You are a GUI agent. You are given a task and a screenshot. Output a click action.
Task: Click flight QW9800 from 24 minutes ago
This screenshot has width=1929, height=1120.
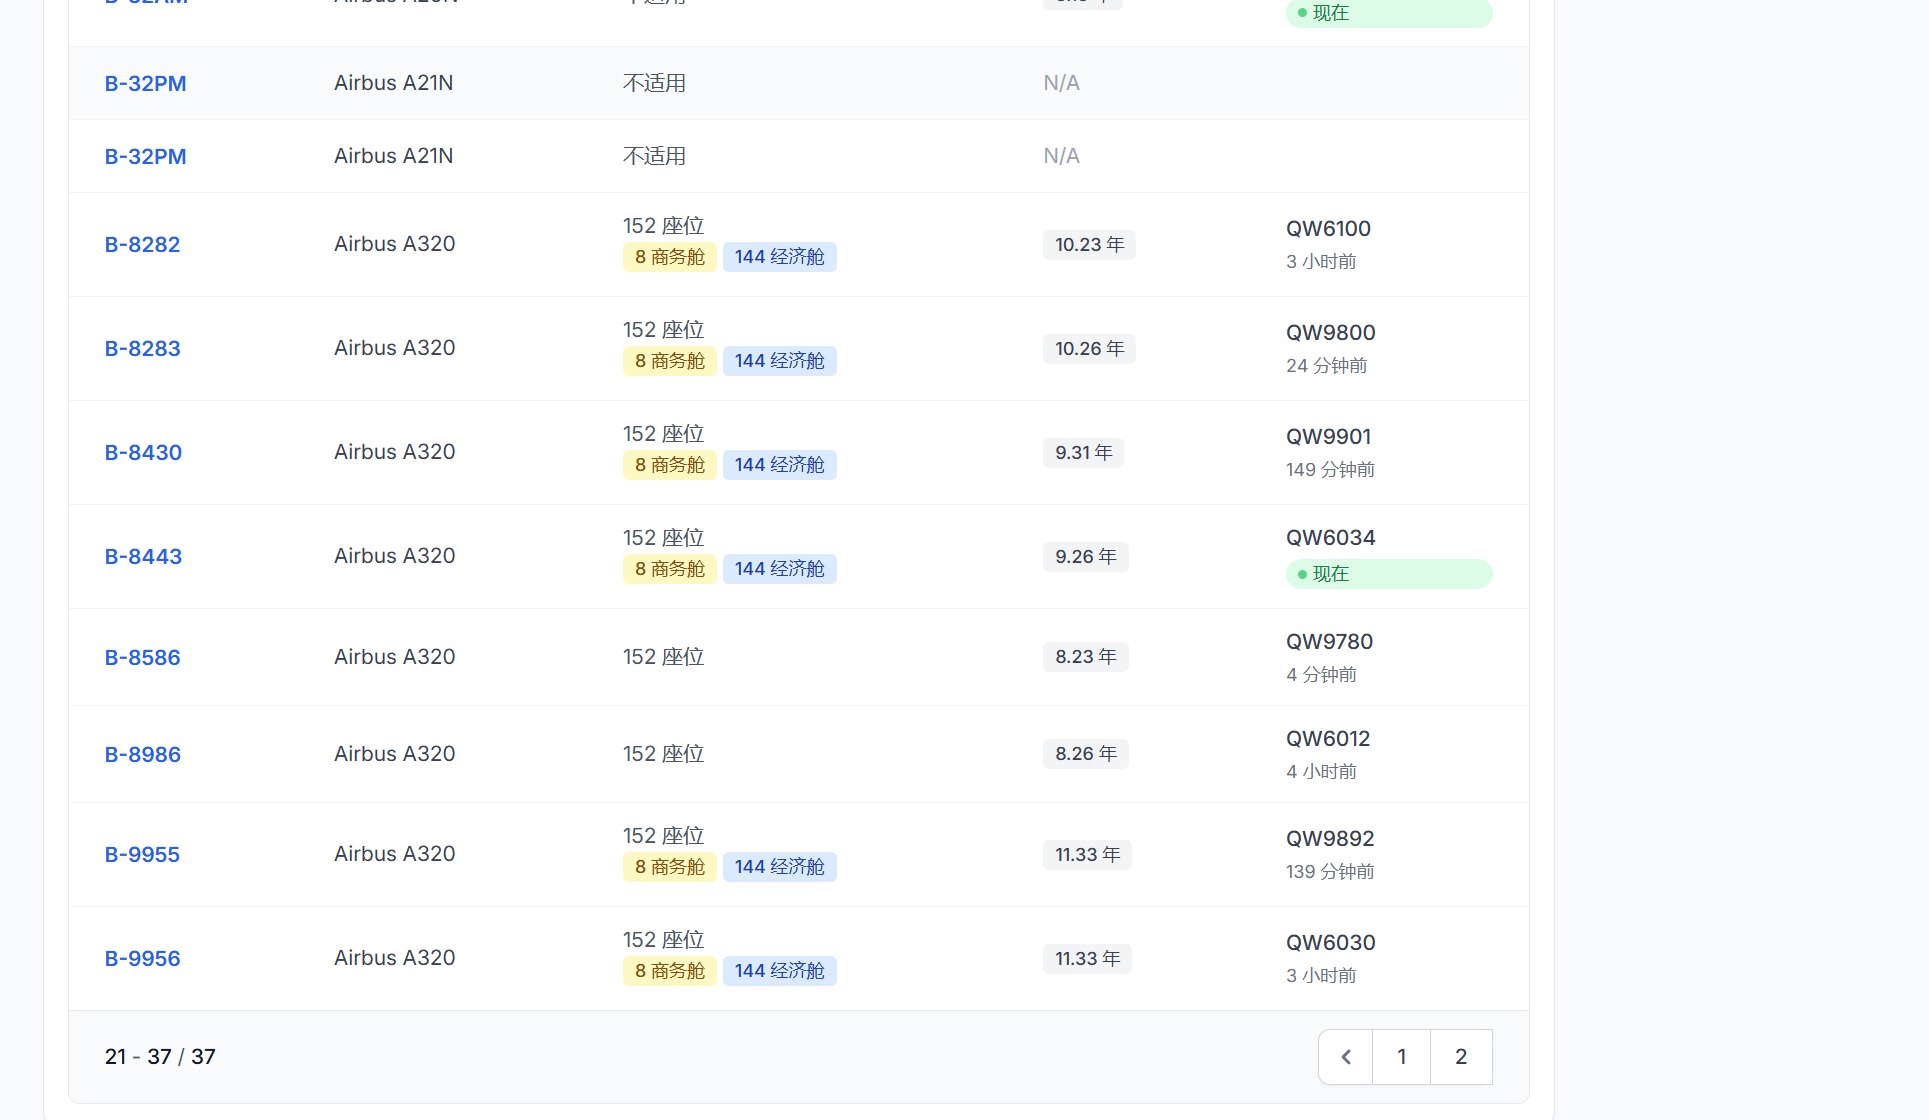click(1330, 333)
